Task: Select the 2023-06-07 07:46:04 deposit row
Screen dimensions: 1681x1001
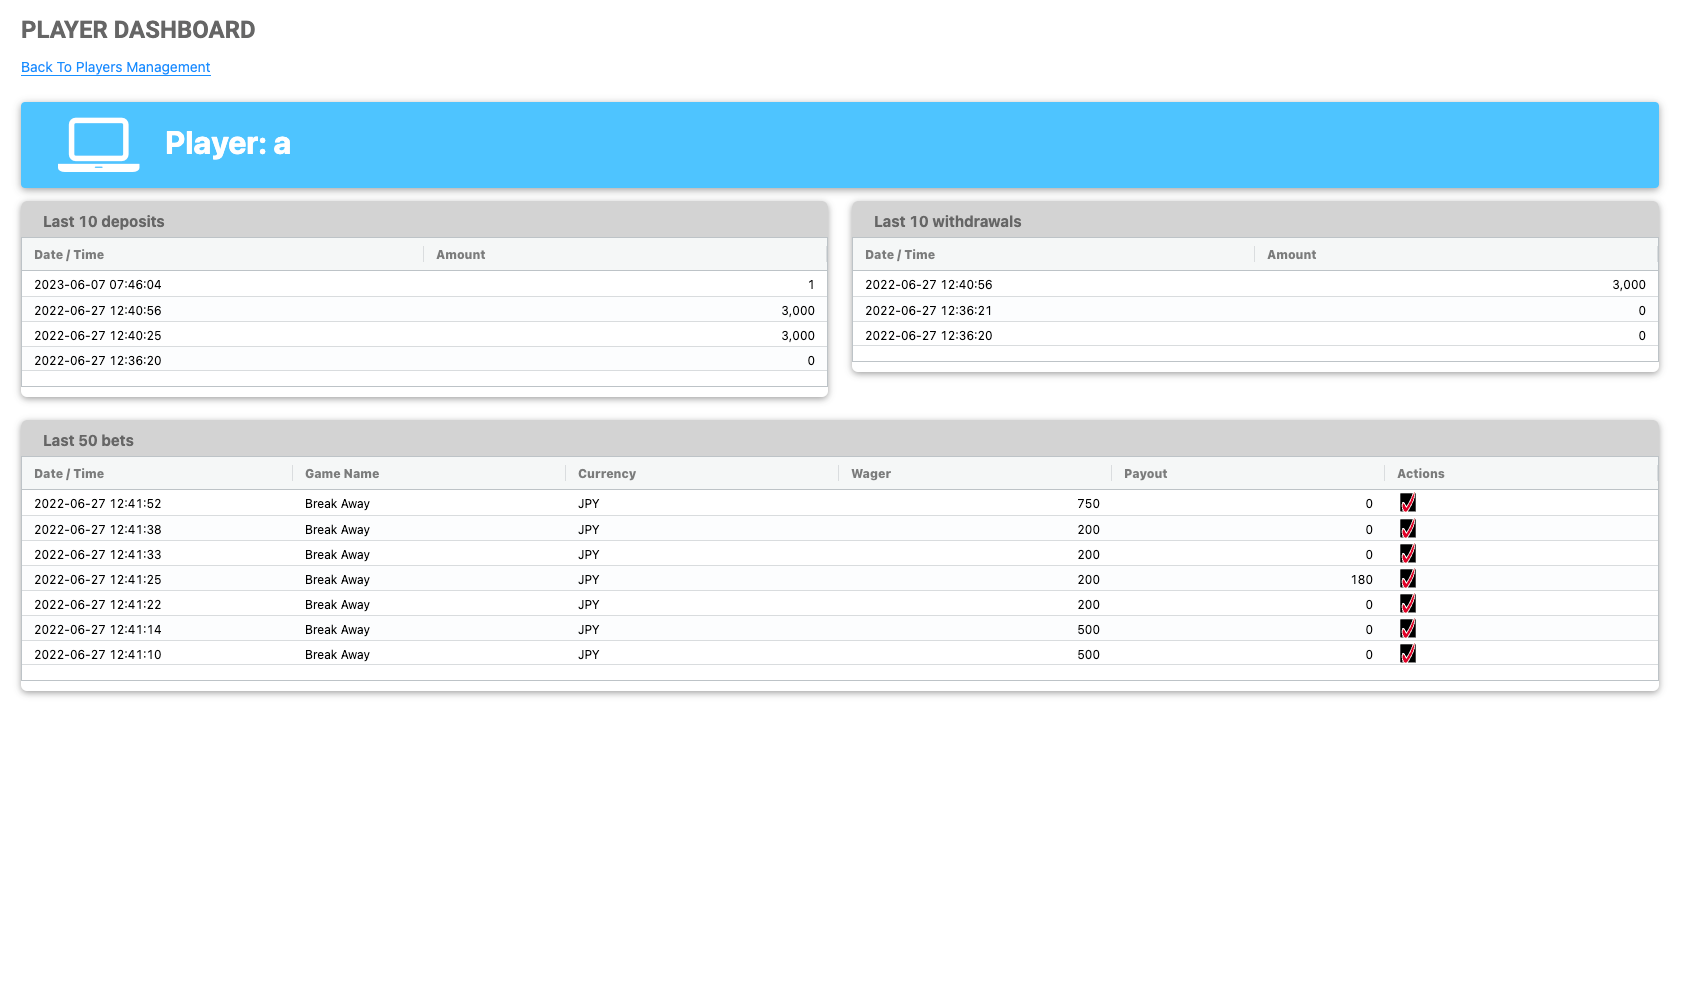Action: [424, 285]
